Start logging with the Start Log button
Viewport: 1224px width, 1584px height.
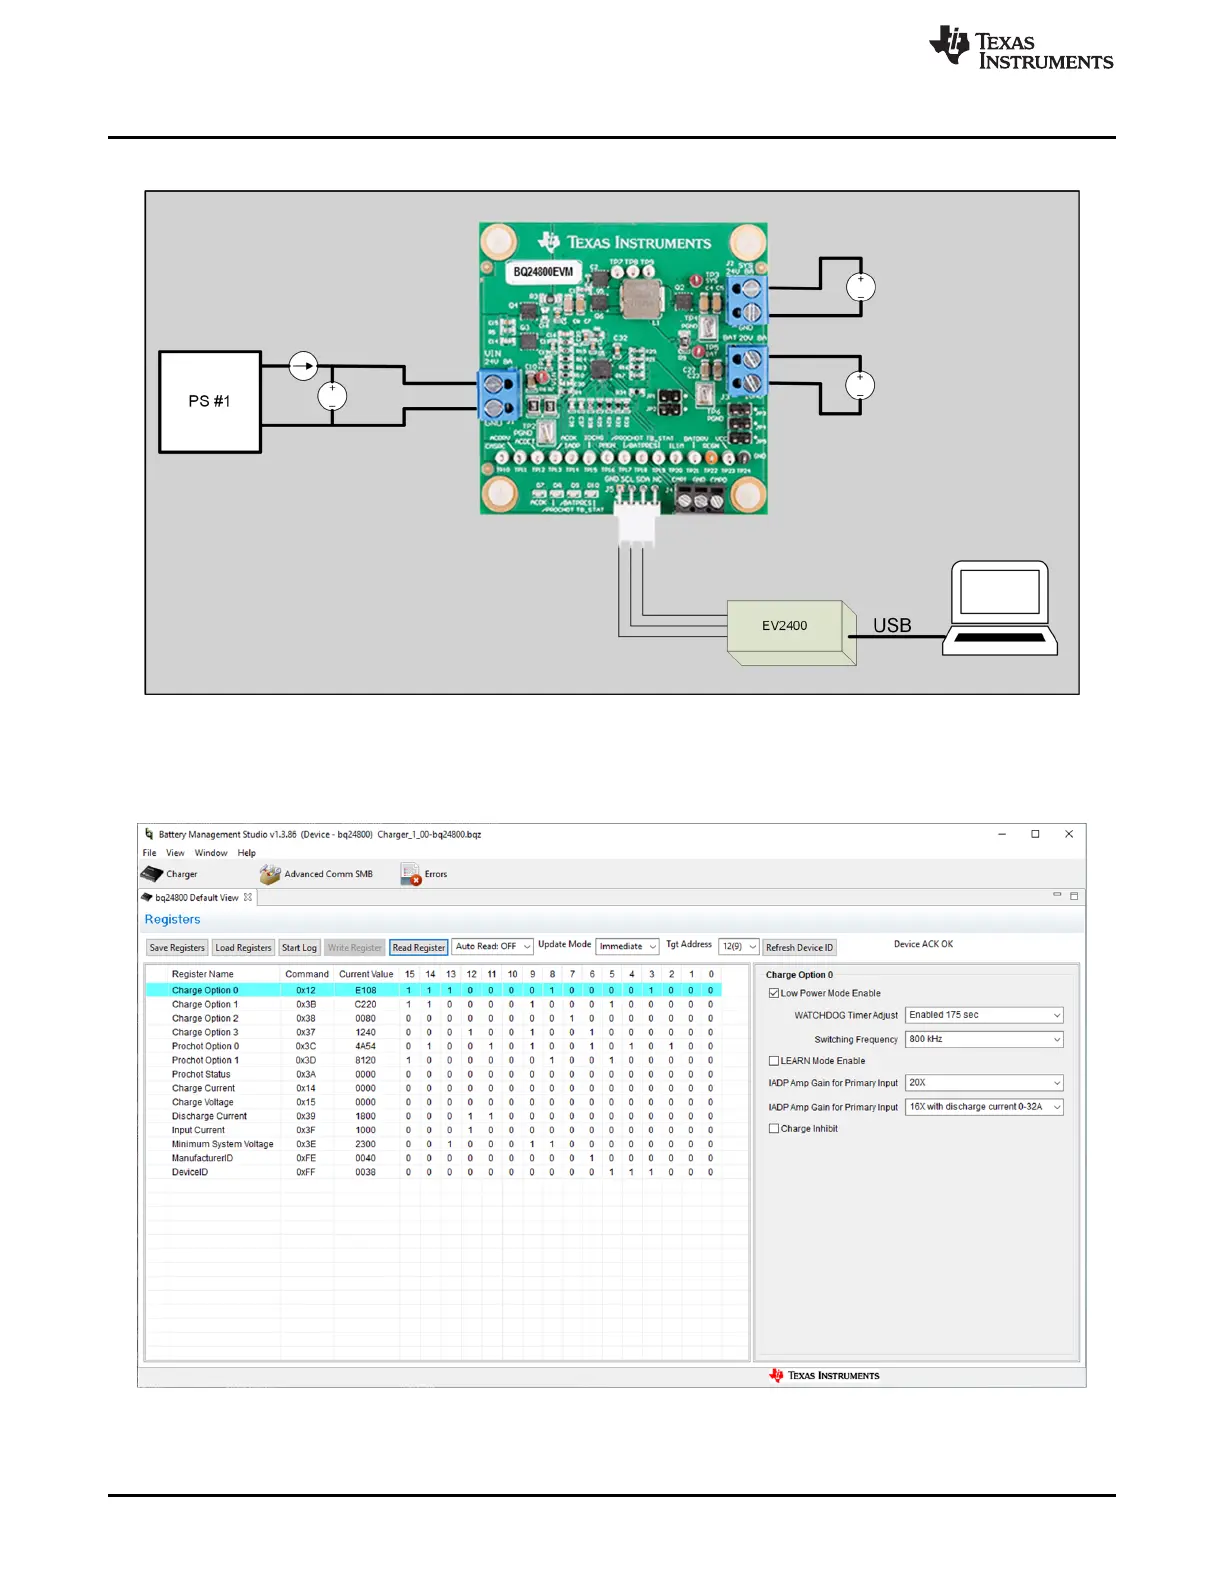(299, 948)
